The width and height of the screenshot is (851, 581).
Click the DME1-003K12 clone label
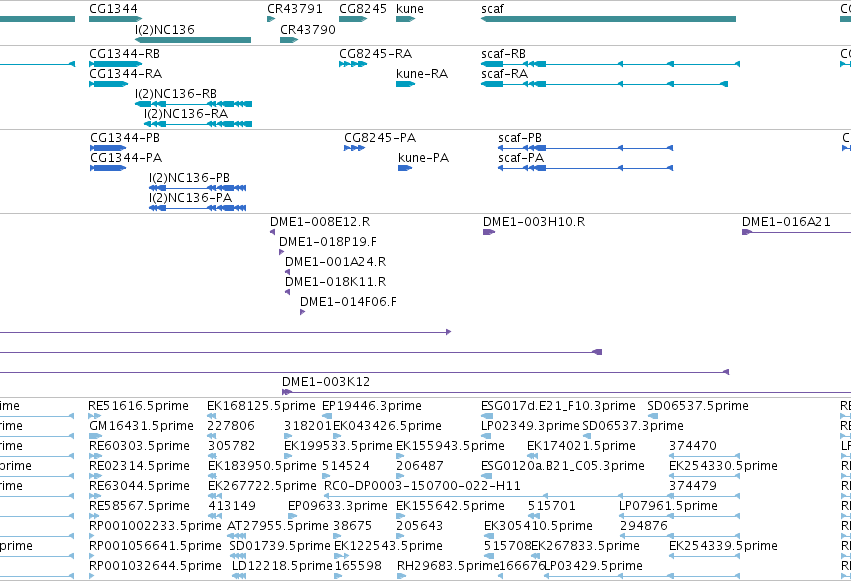click(326, 382)
